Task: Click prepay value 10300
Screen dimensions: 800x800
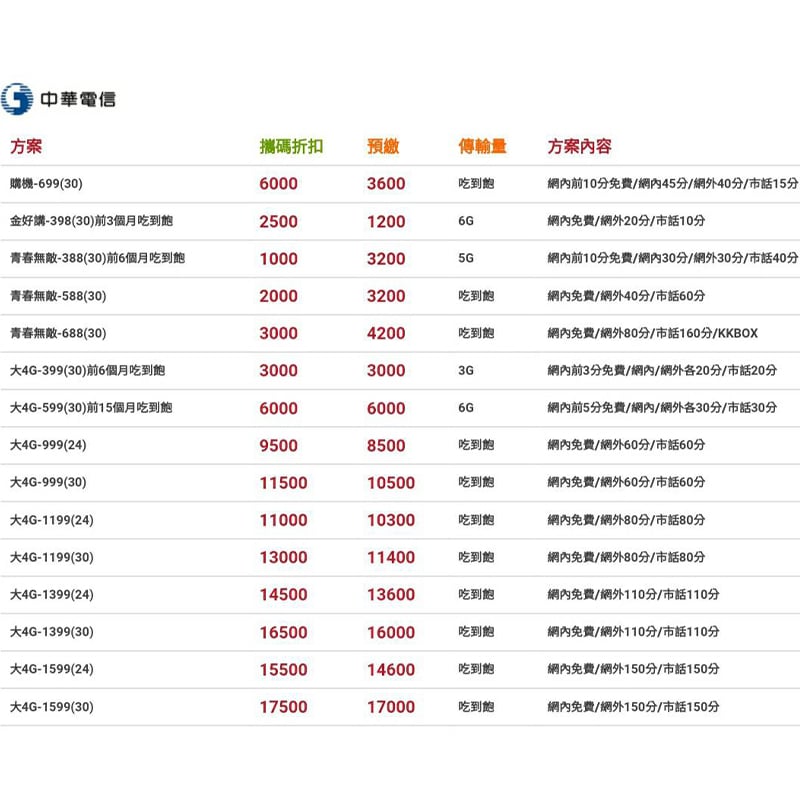Action: 391,520
